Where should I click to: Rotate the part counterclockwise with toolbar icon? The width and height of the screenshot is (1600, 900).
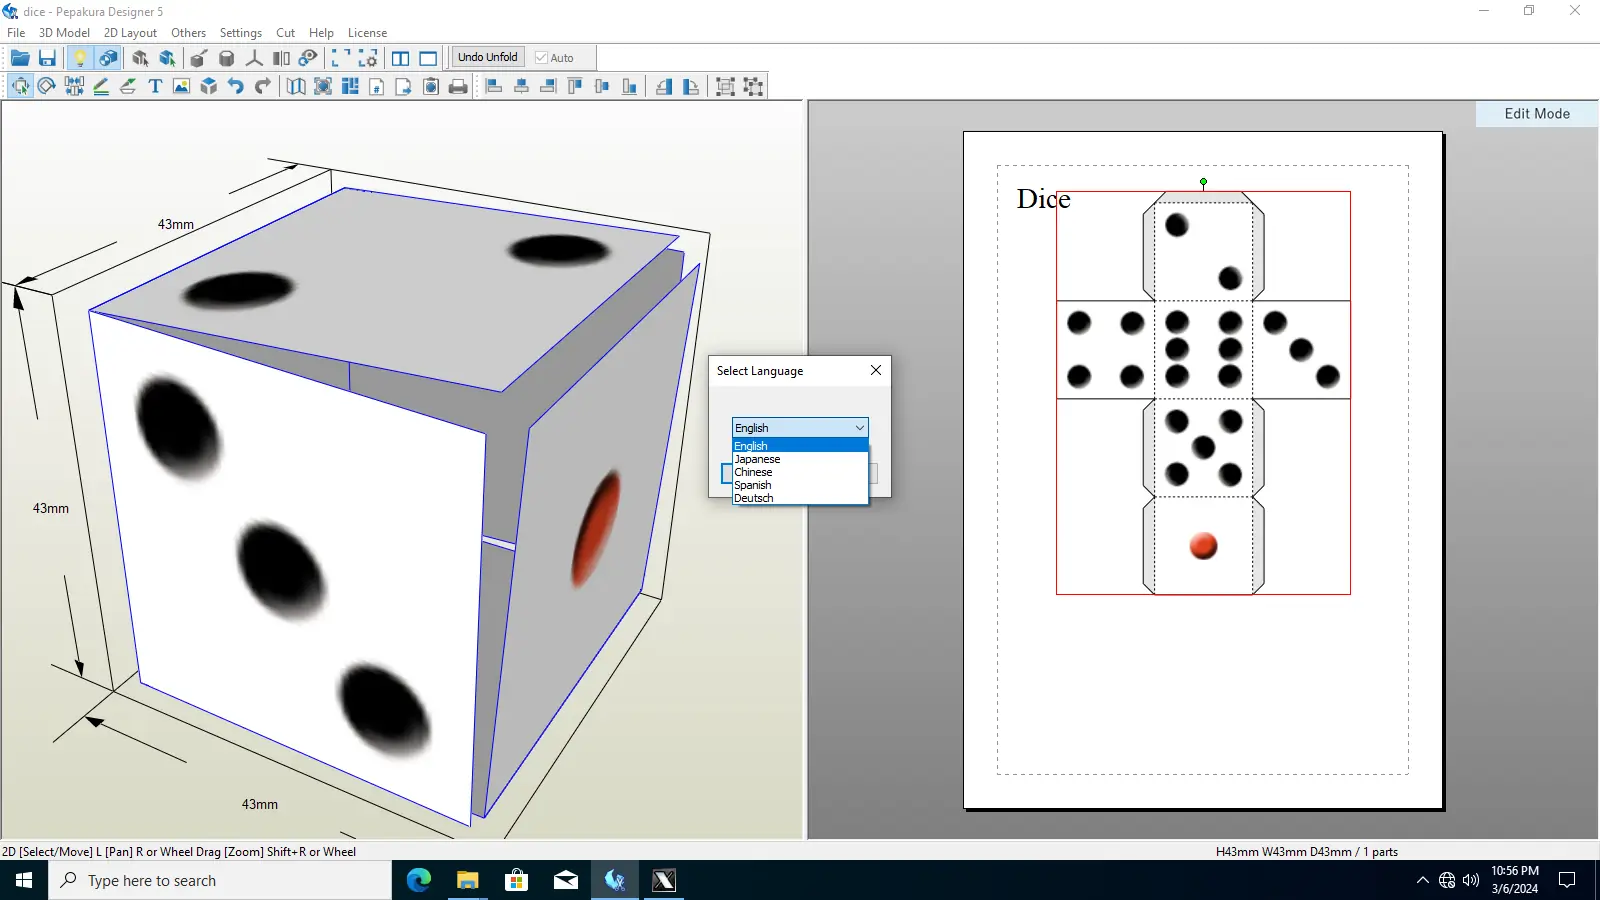[x=664, y=86]
